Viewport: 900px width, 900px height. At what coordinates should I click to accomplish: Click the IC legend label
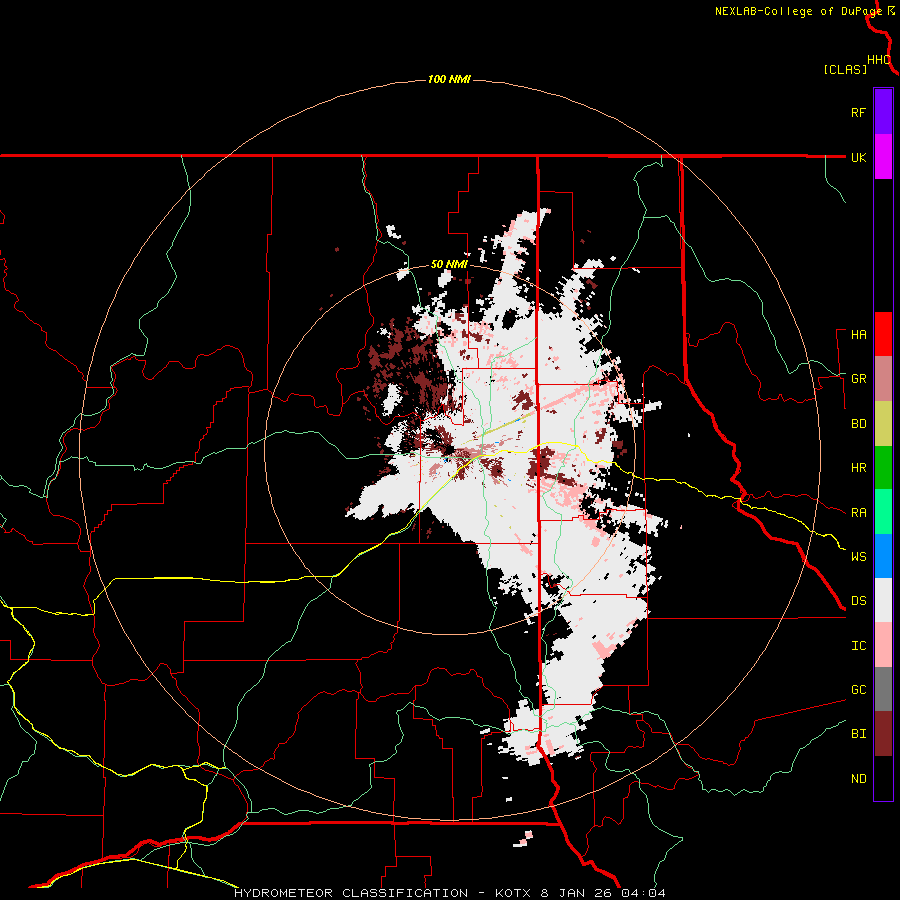point(858,646)
